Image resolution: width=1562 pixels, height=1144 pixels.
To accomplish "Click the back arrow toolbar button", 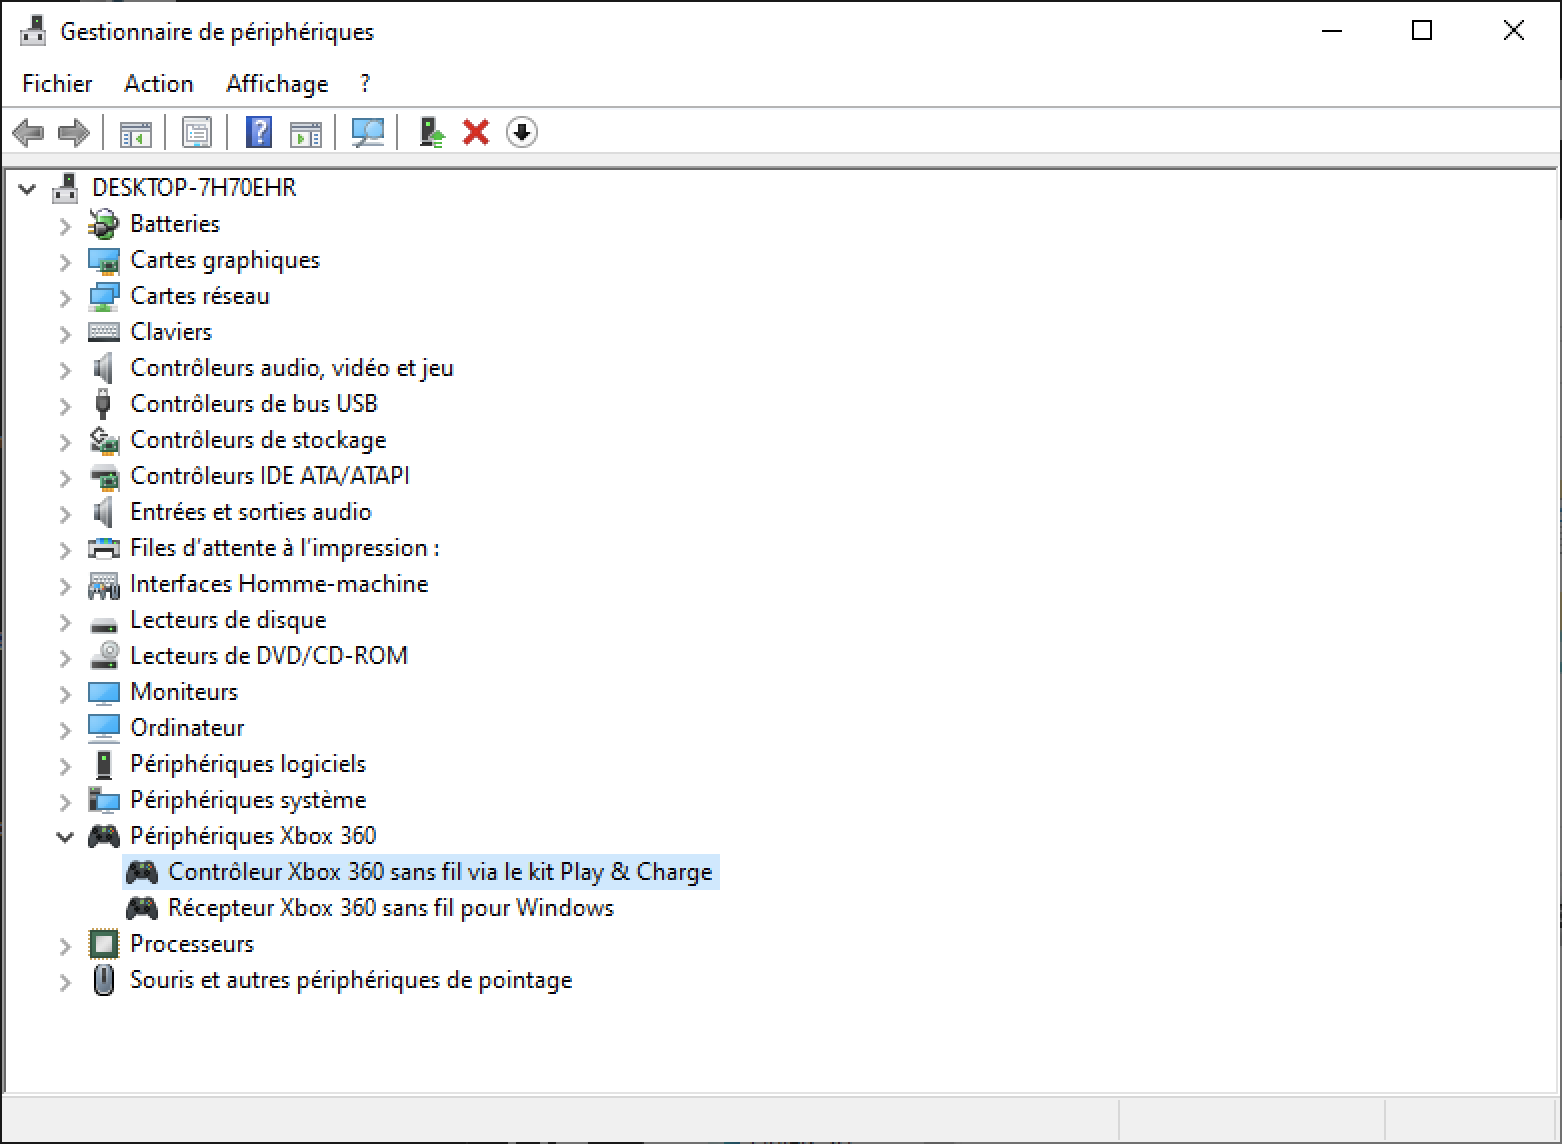I will point(28,132).
